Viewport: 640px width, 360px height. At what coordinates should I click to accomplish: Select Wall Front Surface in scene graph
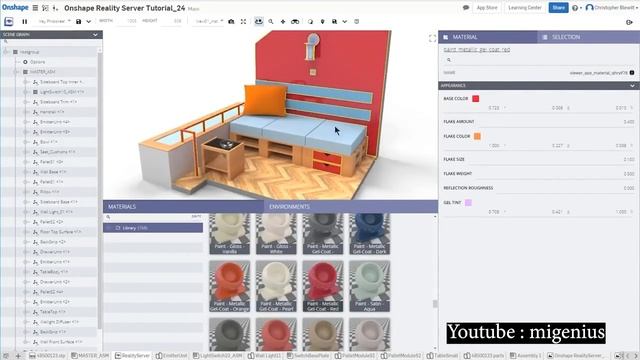pos(61,342)
